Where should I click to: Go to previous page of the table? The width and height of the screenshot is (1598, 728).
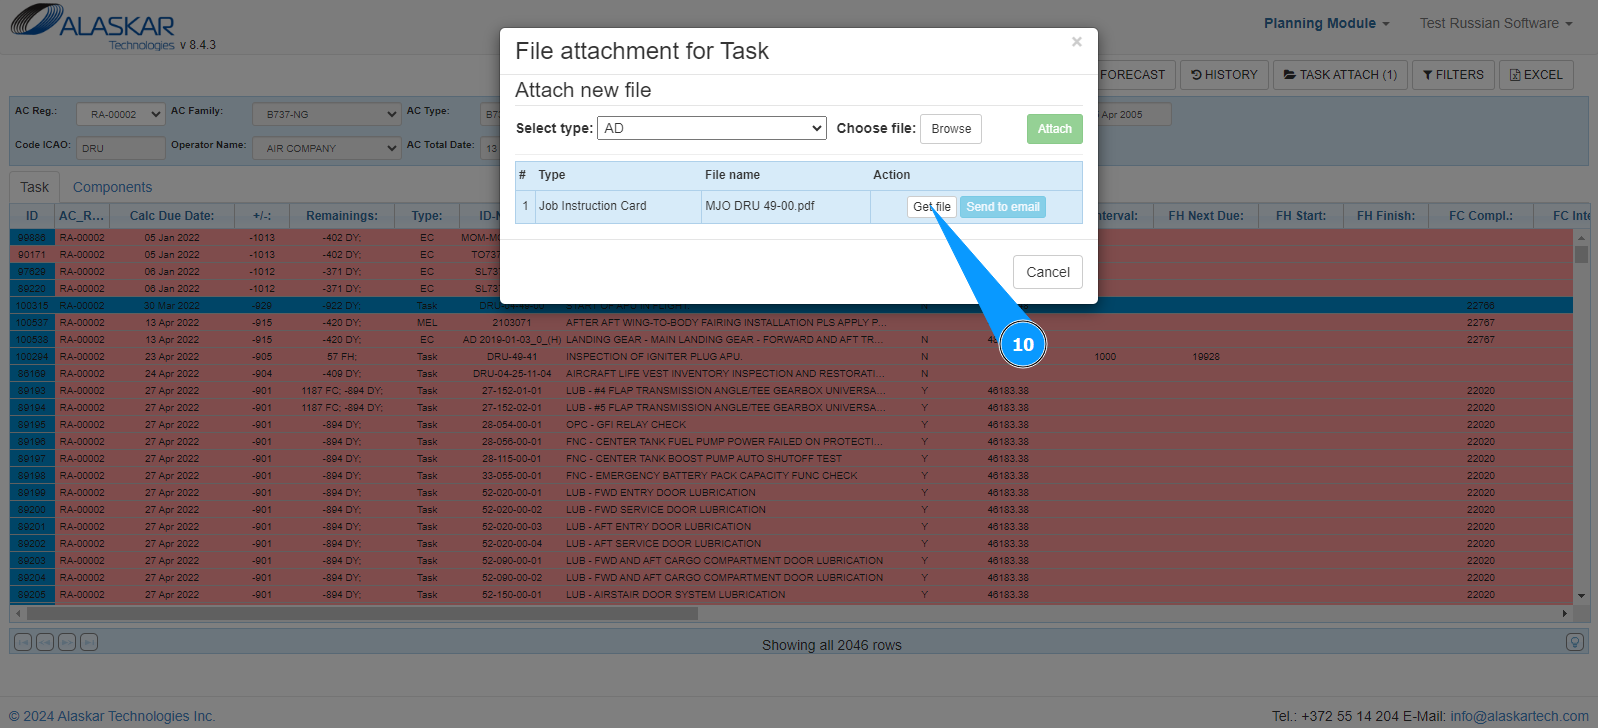[x=45, y=642]
